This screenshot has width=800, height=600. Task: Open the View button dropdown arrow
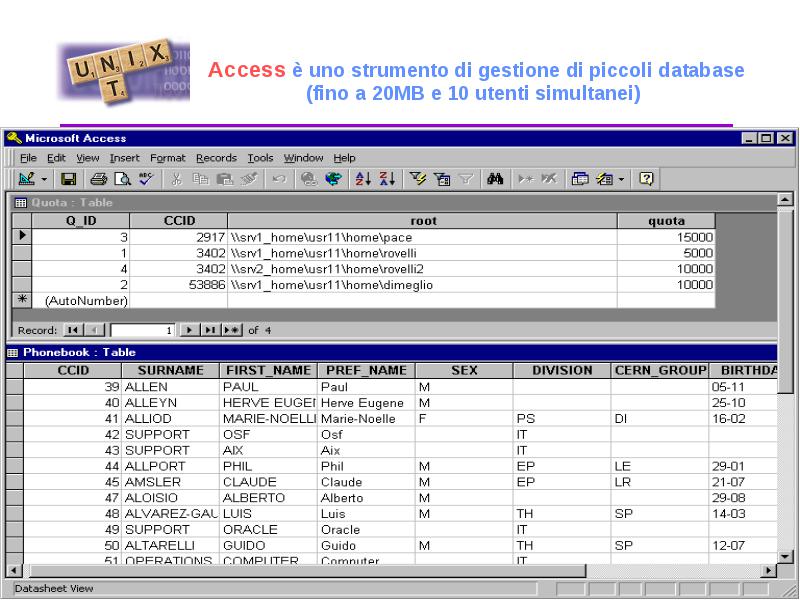coord(44,179)
